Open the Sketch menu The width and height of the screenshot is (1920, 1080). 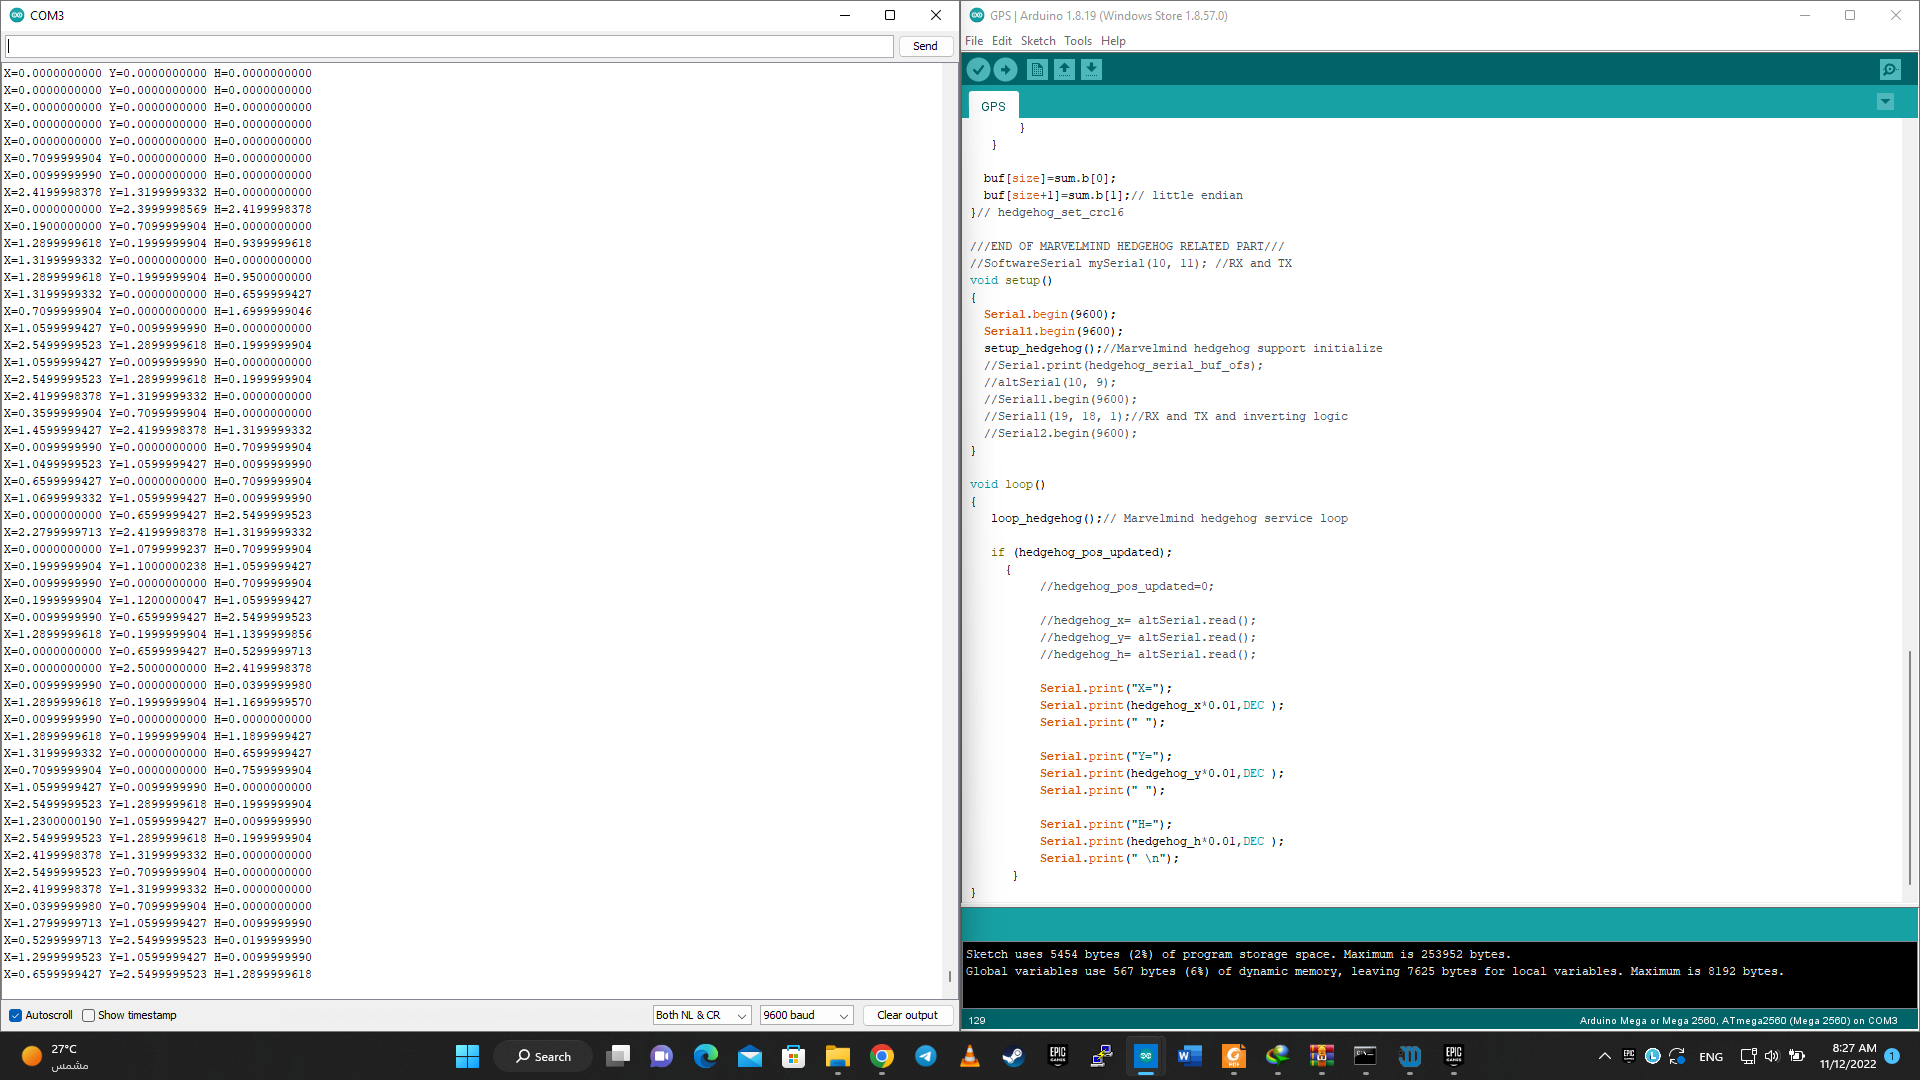pos(1037,41)
